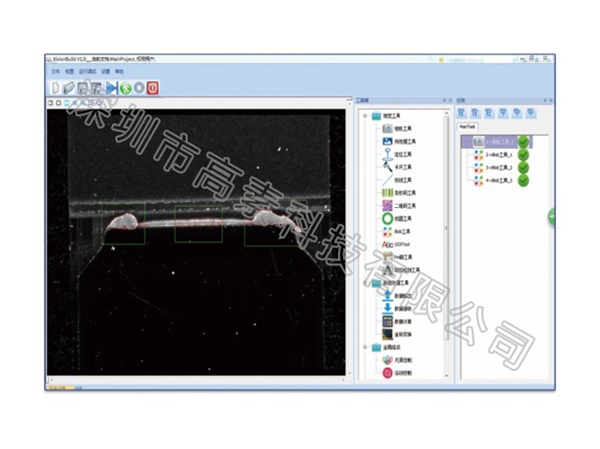Click the toolbox panel pin button
The image size is (600, 449).
445,101
